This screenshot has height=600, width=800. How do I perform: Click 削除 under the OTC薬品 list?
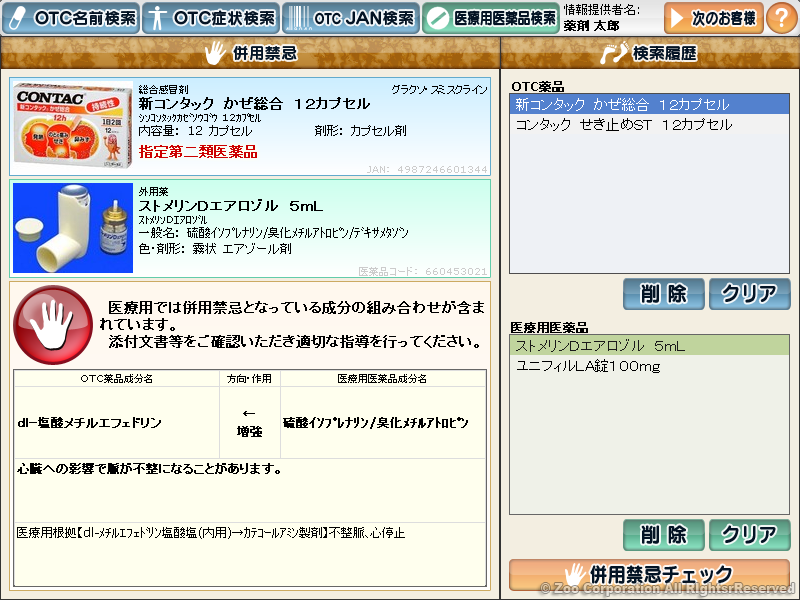pyautogui.click(x=663, y=293)
